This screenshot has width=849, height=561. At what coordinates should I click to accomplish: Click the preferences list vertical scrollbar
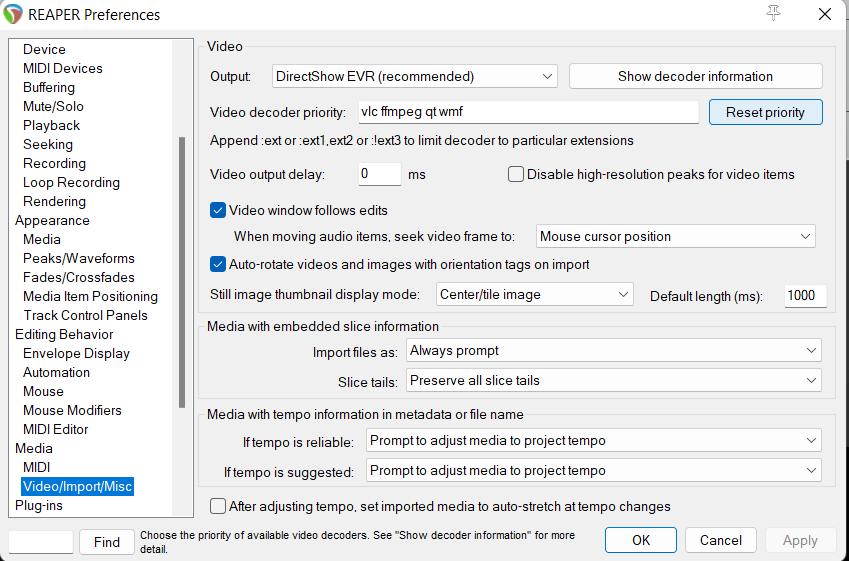pos(181,270)
